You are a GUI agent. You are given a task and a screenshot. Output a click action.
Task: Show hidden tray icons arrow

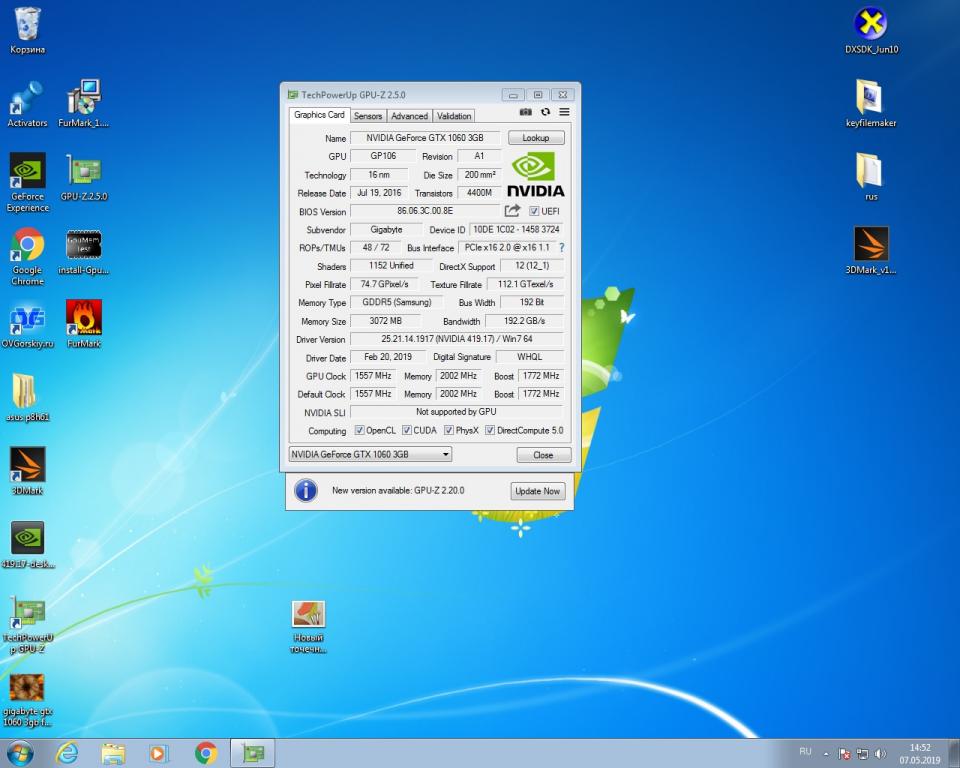tap(826, 754)
